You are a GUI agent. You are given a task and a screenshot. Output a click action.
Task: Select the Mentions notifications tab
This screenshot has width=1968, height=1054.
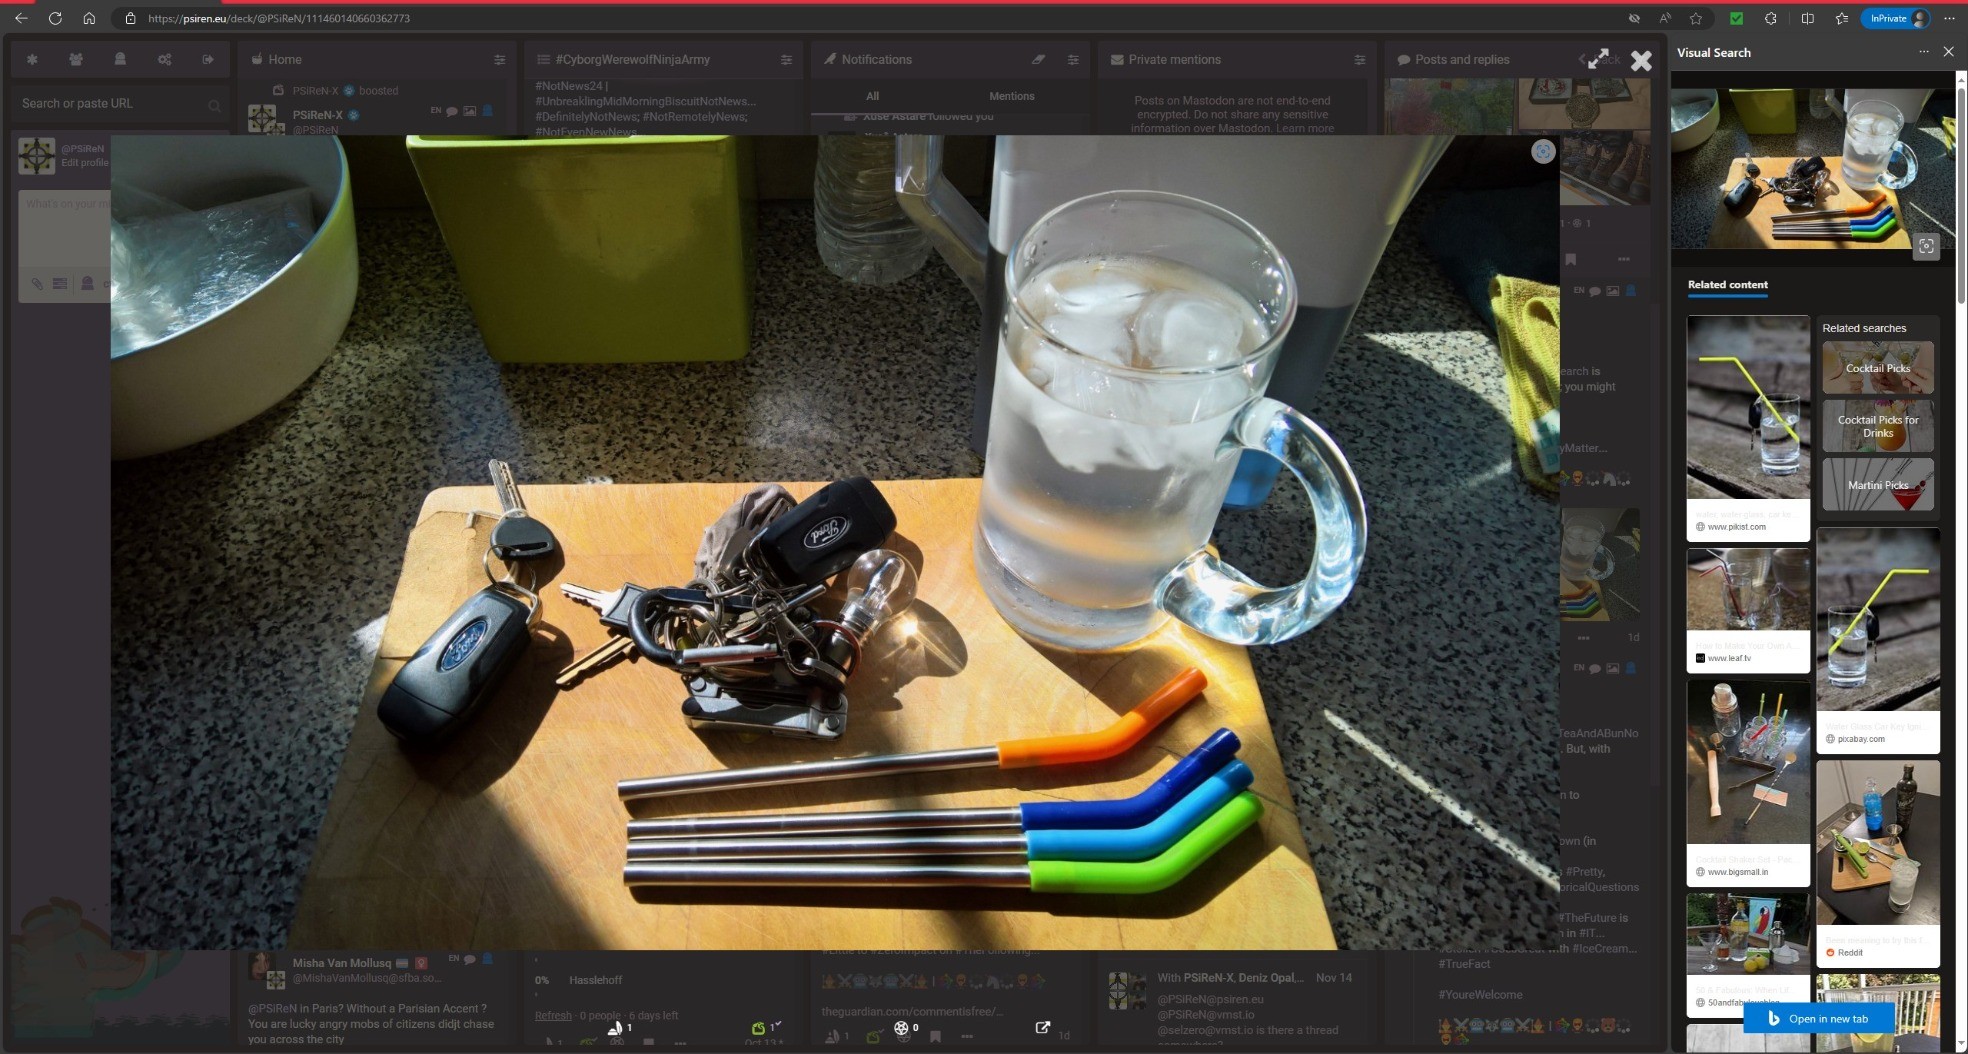click(1011, 96)
